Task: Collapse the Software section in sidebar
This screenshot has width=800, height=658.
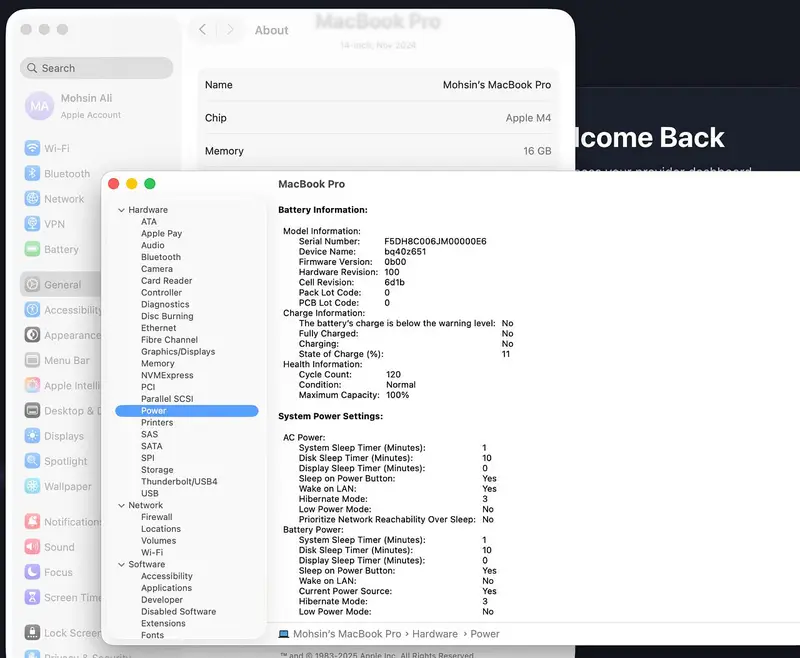Action: (121, 565)
